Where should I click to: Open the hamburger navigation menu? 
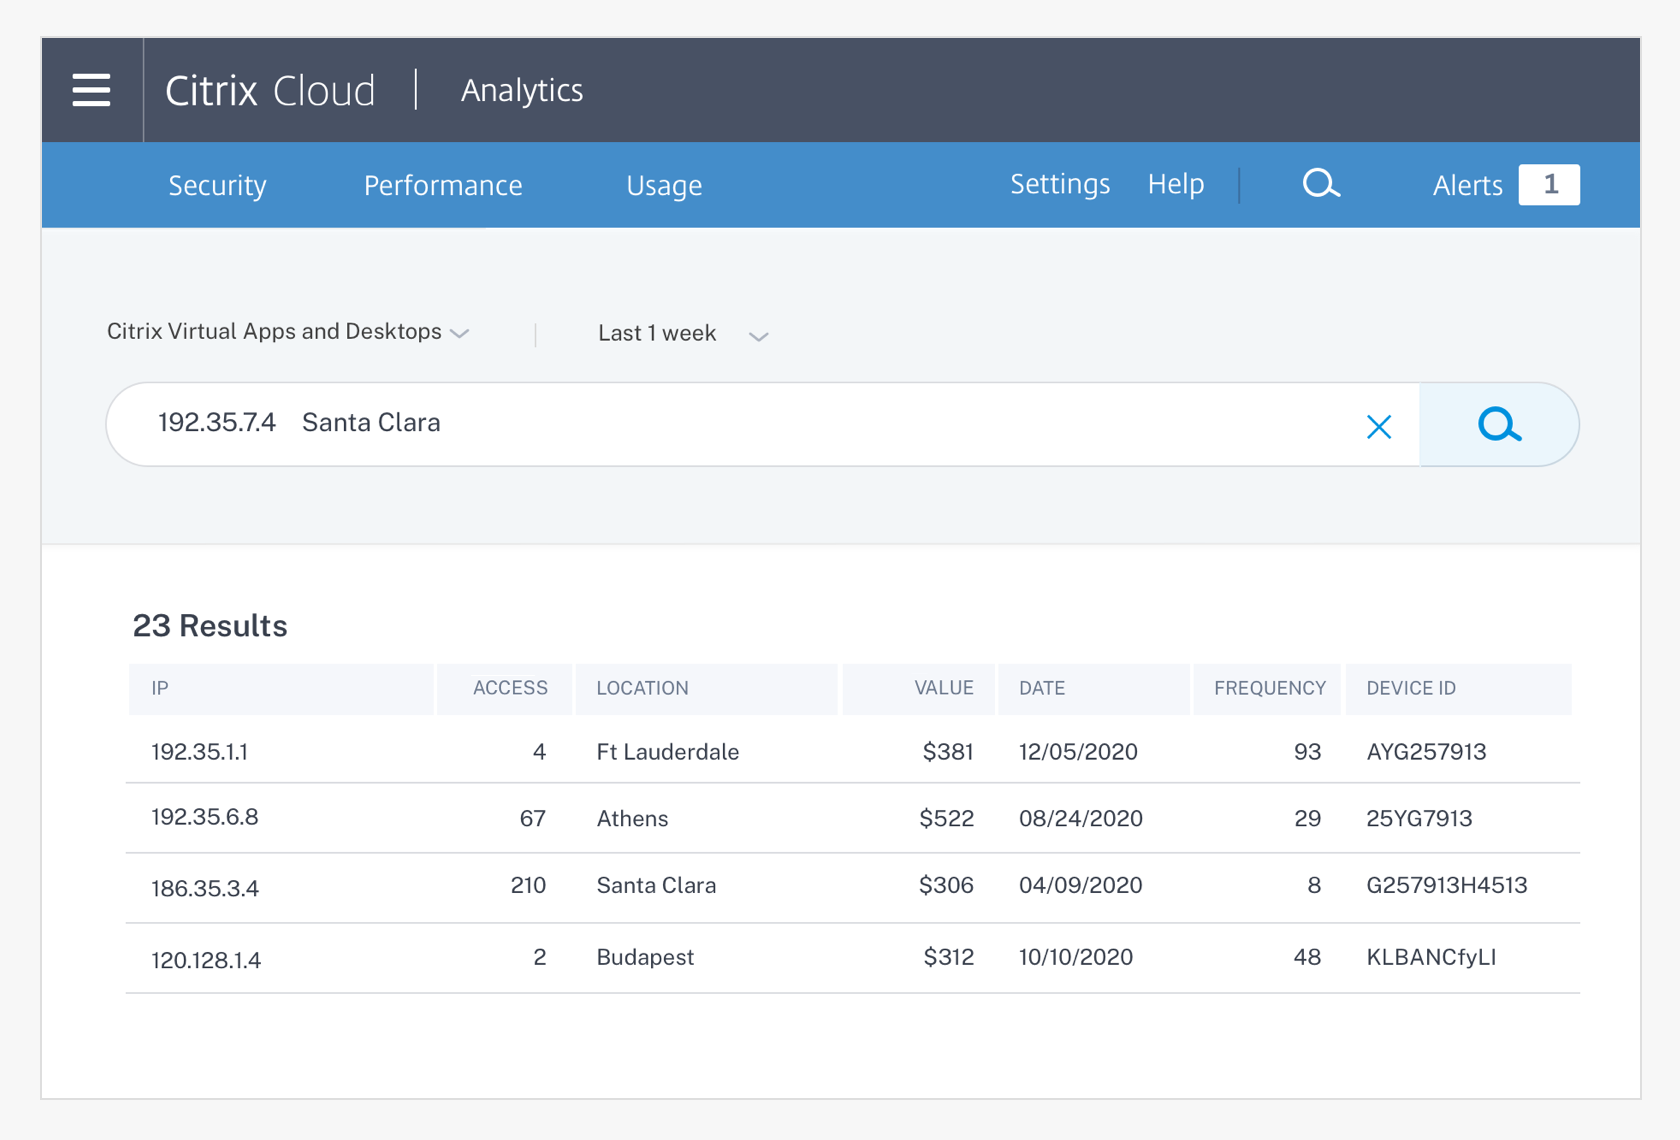coord(91,90)
